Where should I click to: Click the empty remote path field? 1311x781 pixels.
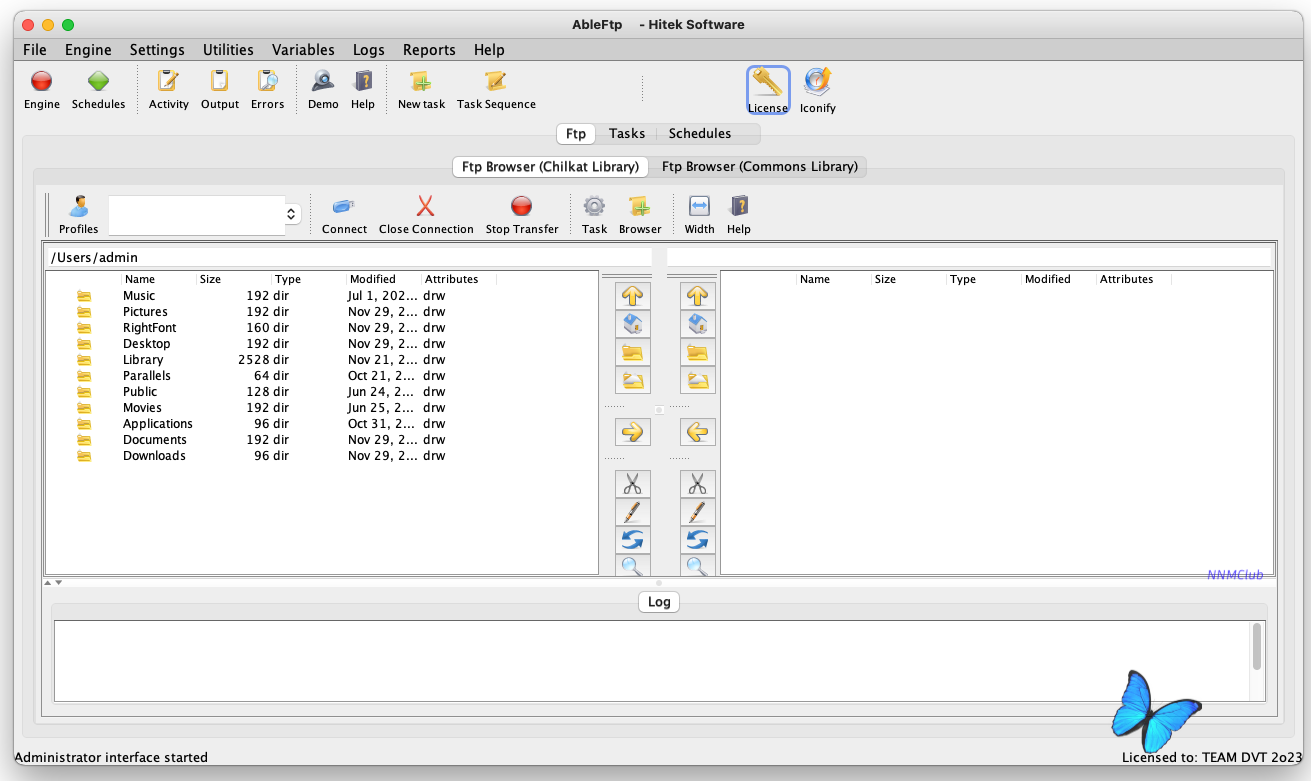click(969, 257)
